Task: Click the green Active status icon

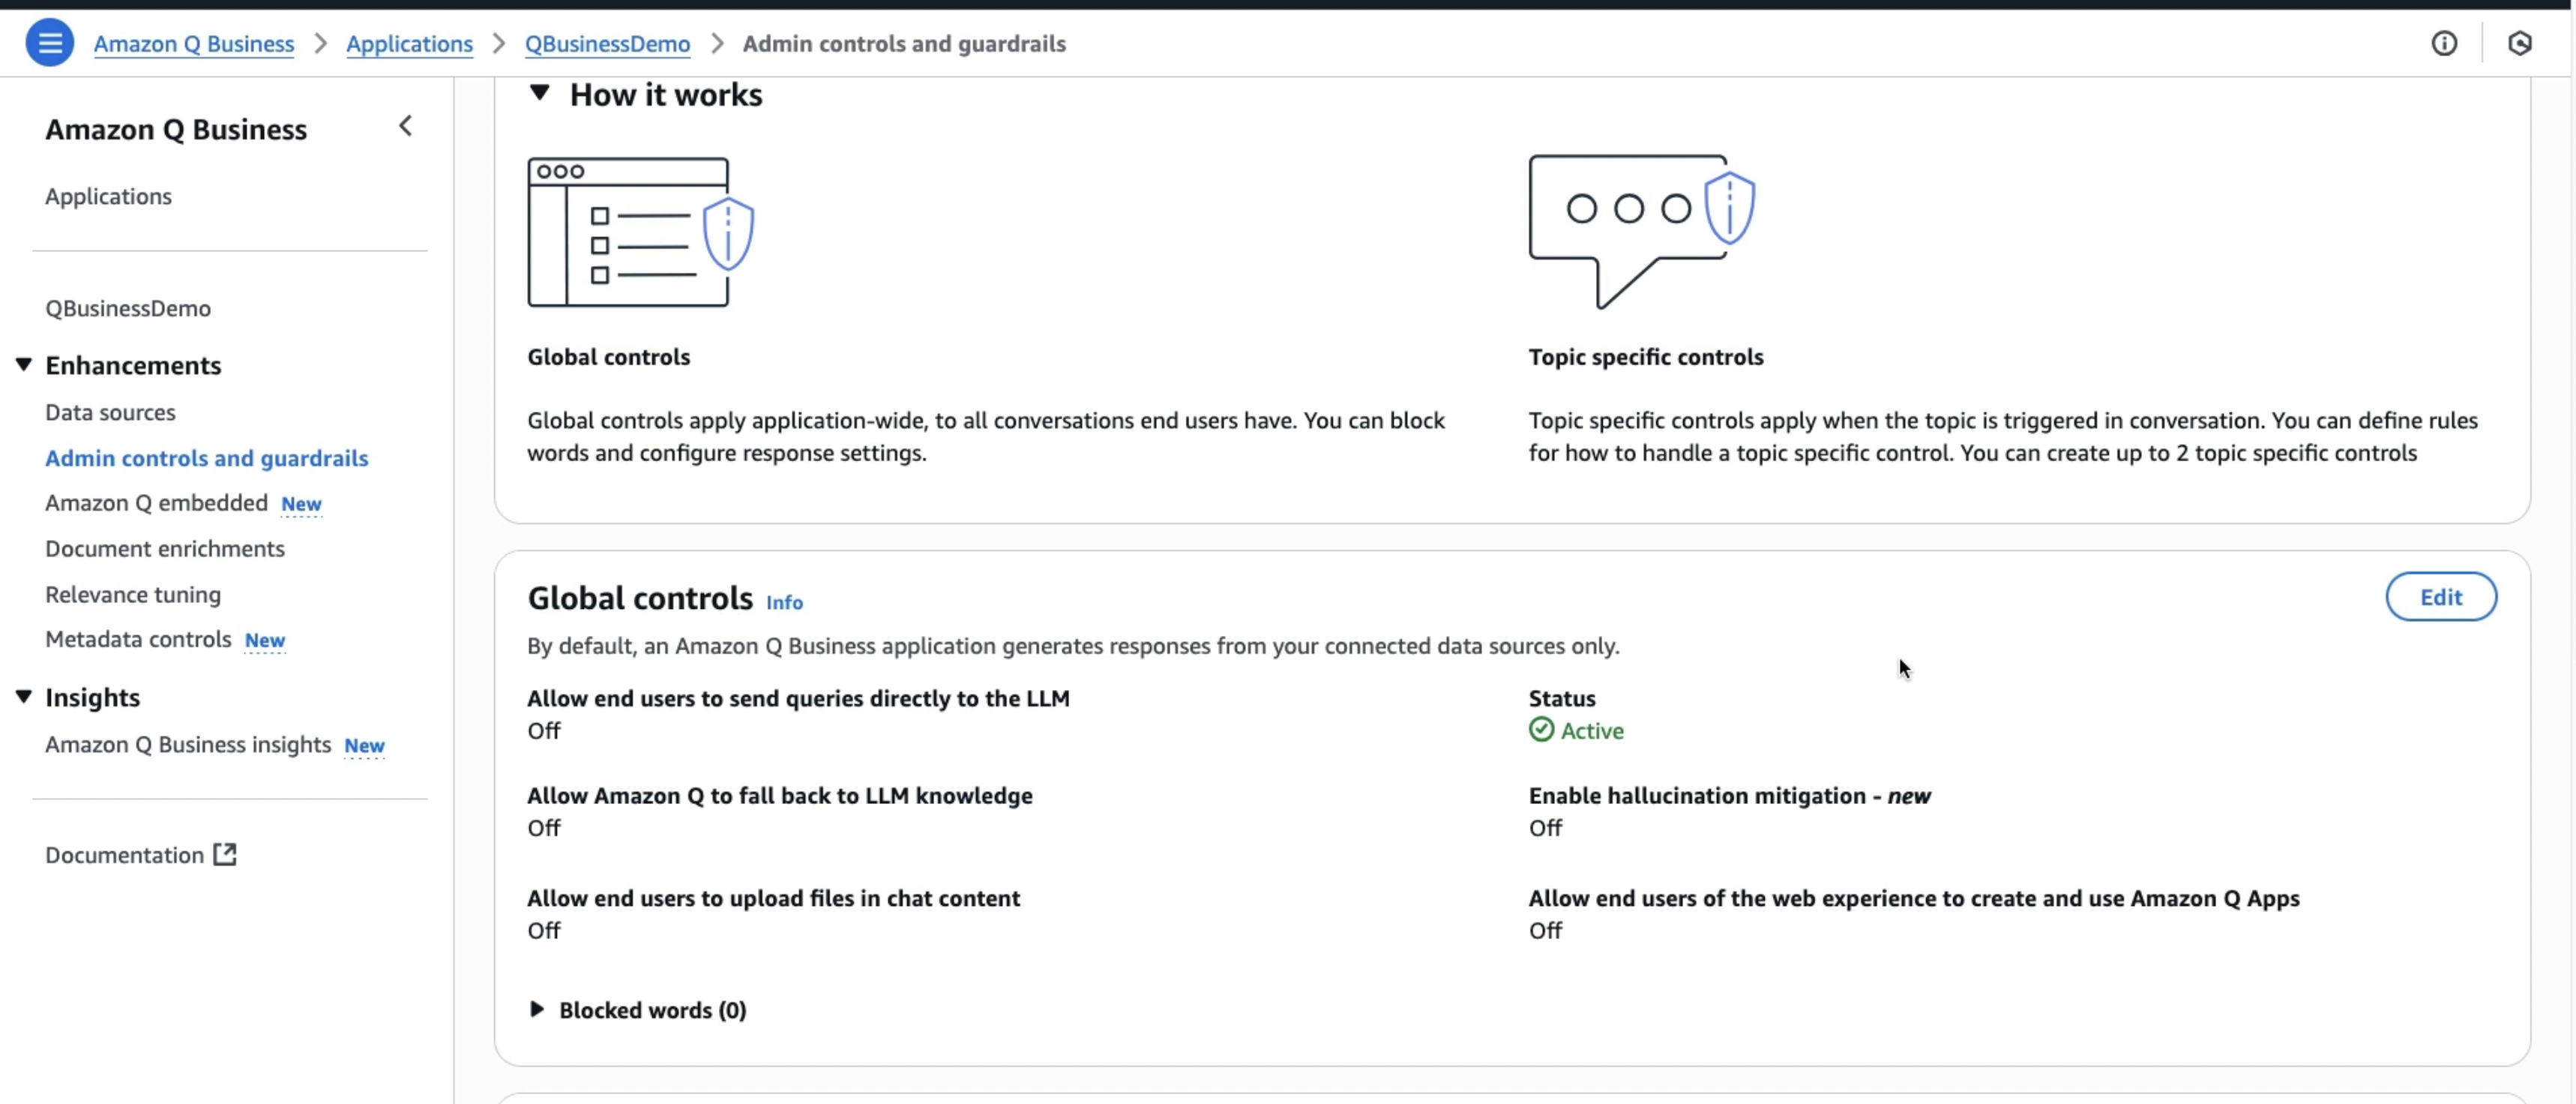Action: tap(1541, 730)
